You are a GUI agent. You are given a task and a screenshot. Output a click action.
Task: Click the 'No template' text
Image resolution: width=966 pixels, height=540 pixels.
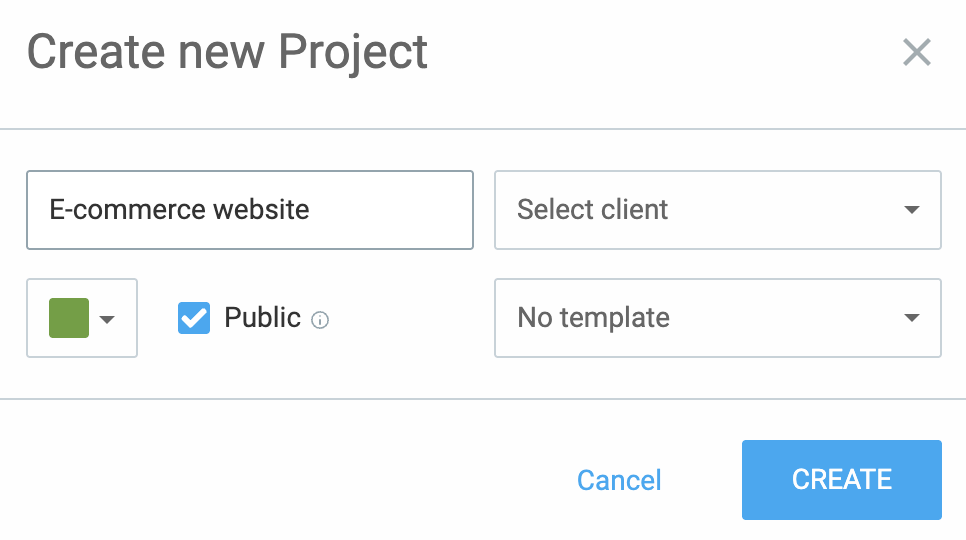tap(593, 318)
